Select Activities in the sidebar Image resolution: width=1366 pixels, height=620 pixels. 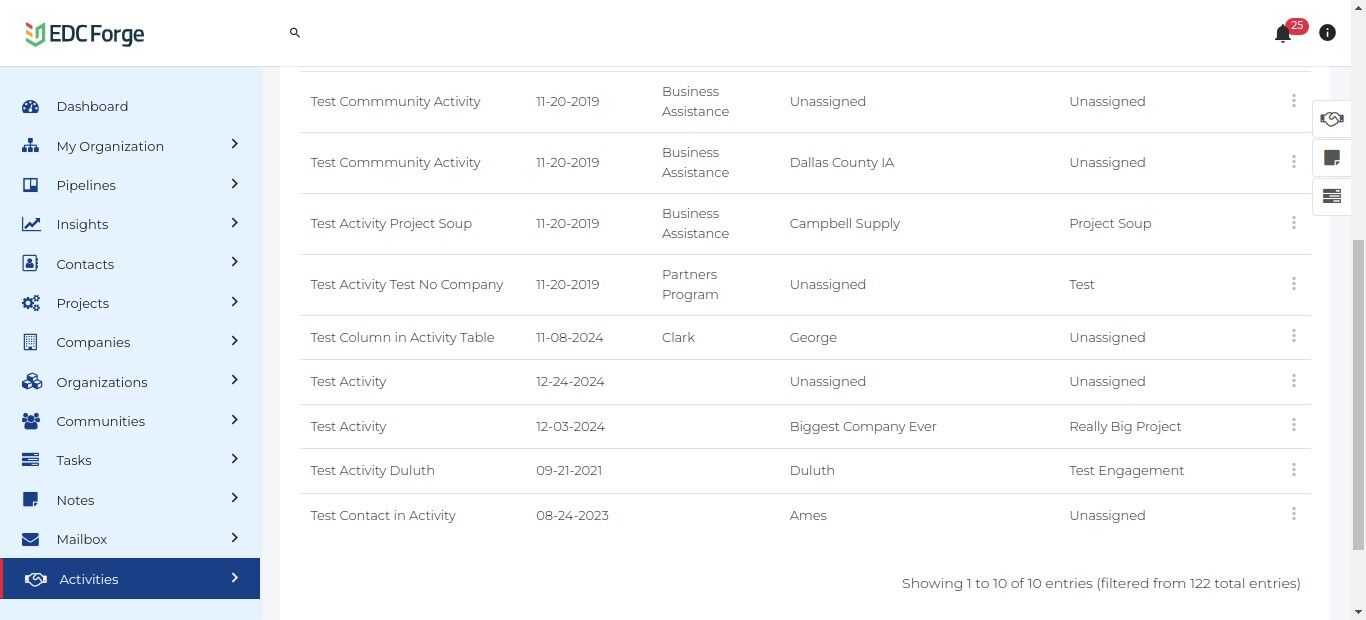tap(88, 579)
